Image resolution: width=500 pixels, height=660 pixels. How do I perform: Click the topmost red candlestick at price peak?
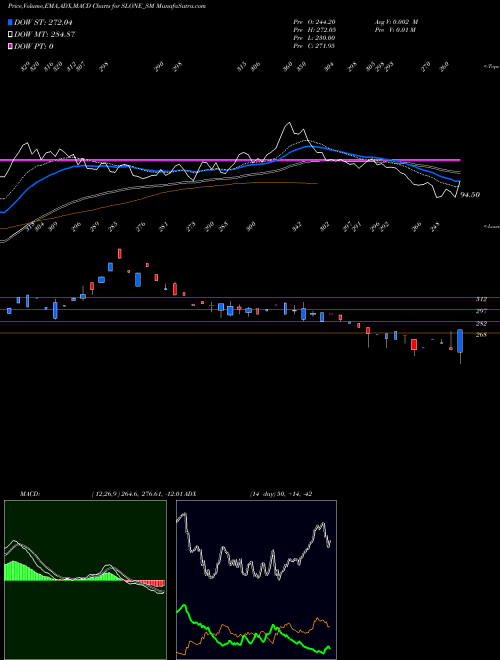[x=120, y=253]
